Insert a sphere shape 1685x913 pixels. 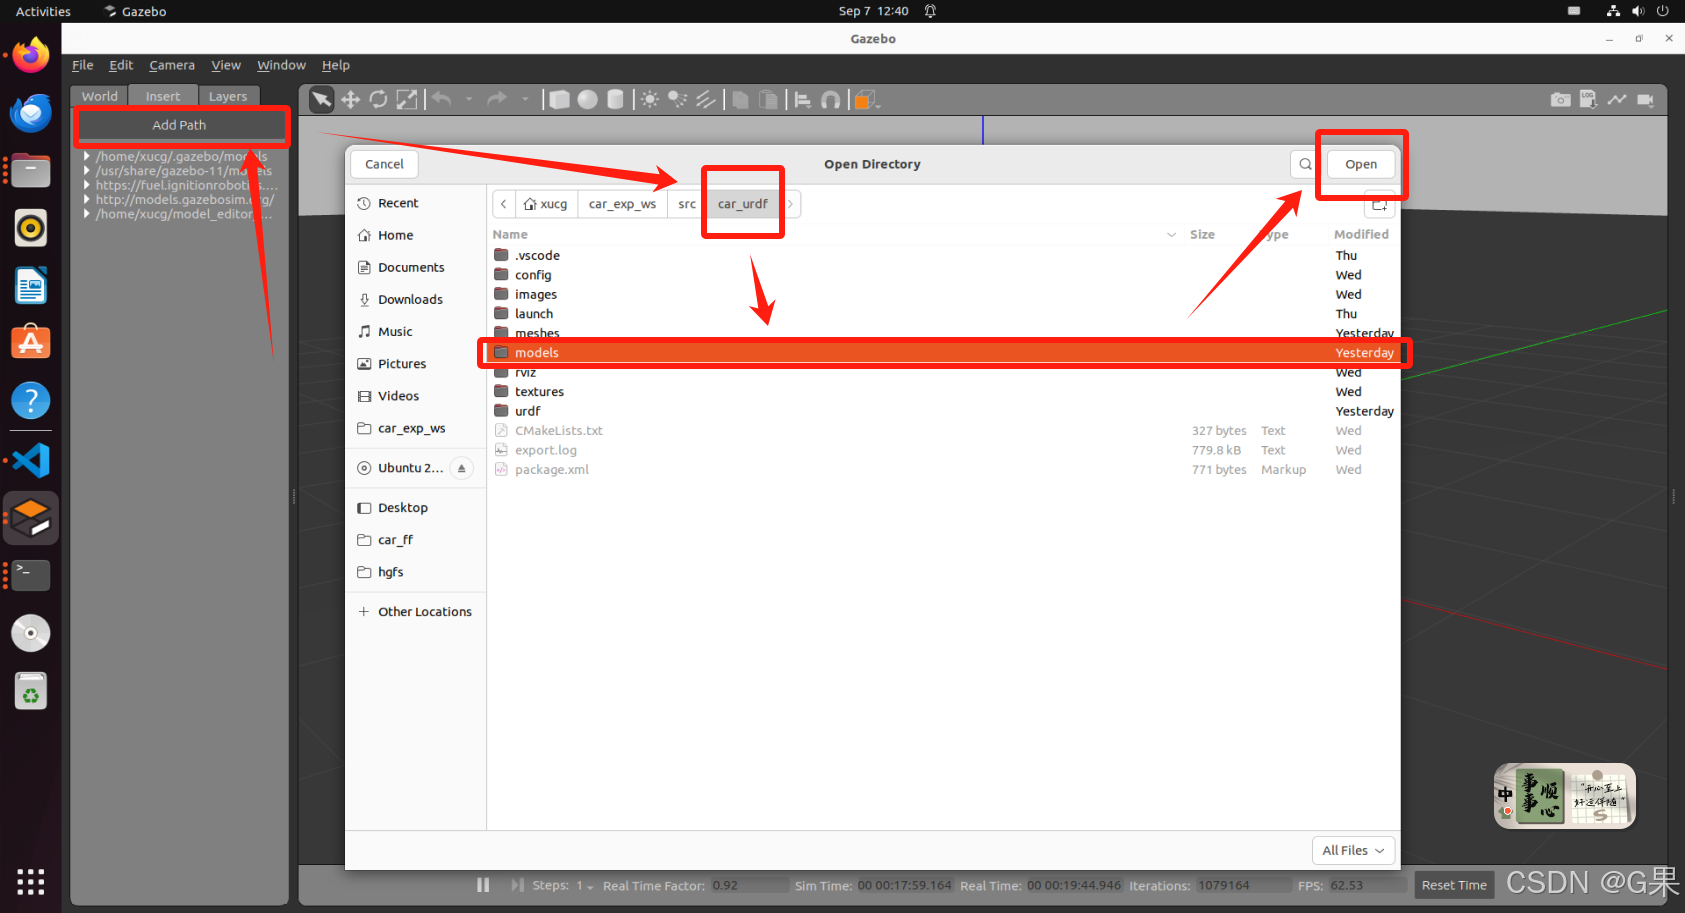(588, 99)
